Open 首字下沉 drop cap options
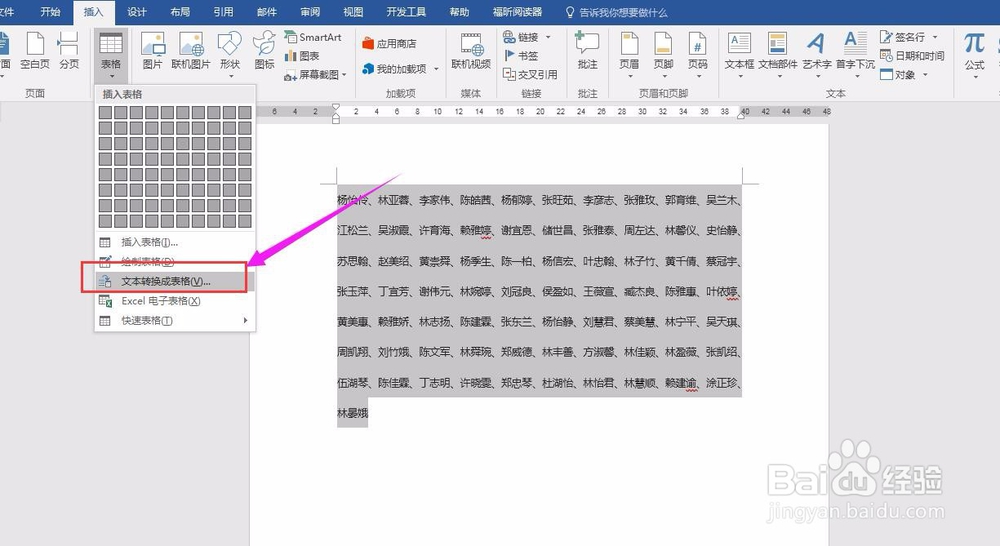This screenshot has height=546, width=1000. coord(855,54)
